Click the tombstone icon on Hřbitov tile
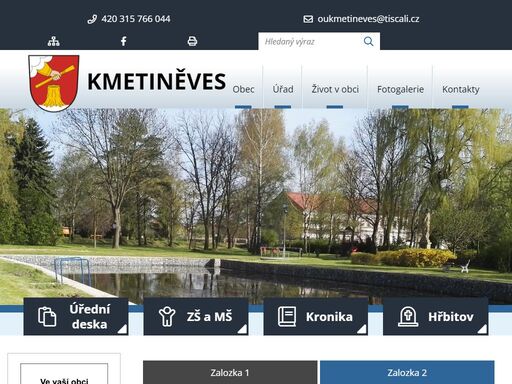 coord(408,316)
